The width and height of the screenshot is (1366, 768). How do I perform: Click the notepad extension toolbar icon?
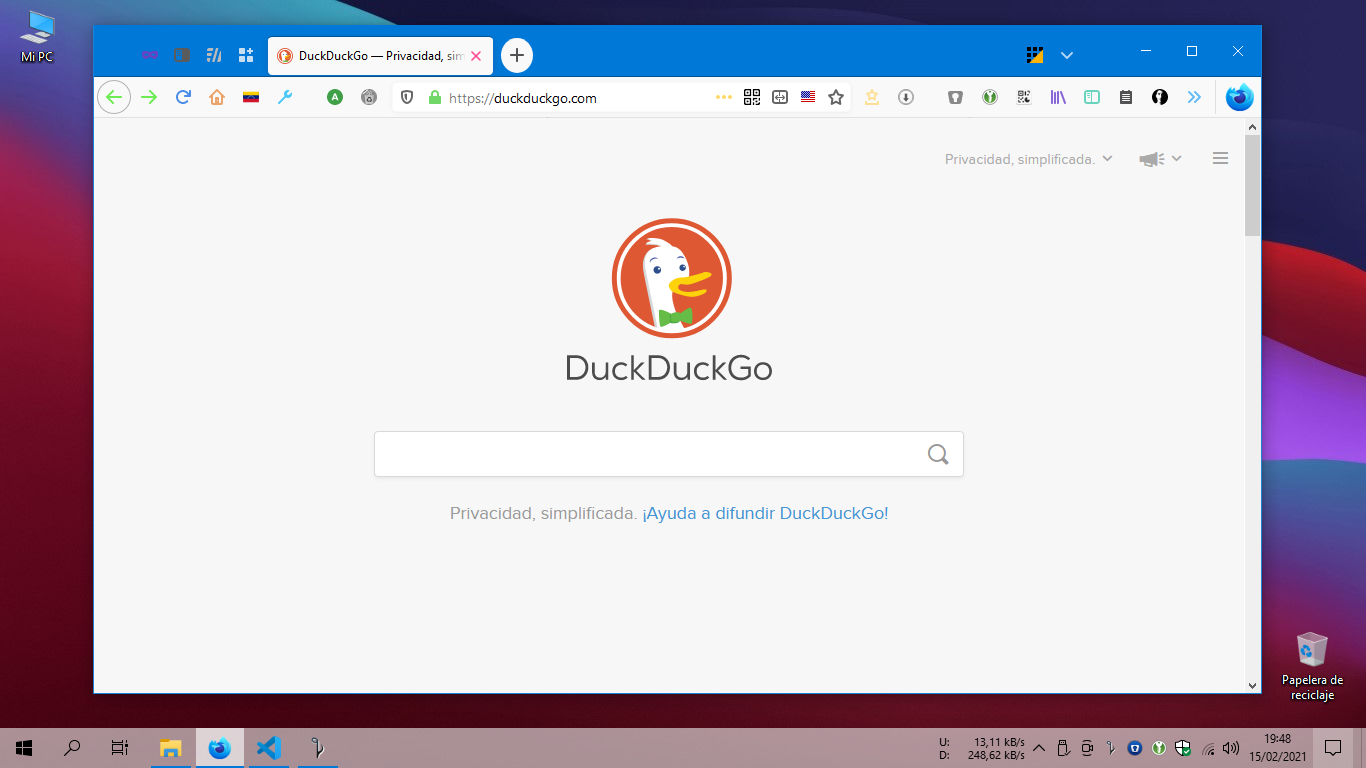click(x=1126, y=97)
